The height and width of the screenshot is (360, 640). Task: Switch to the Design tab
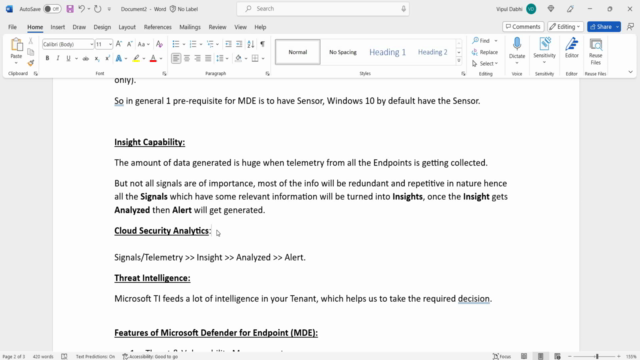click(x=102, y=27)
